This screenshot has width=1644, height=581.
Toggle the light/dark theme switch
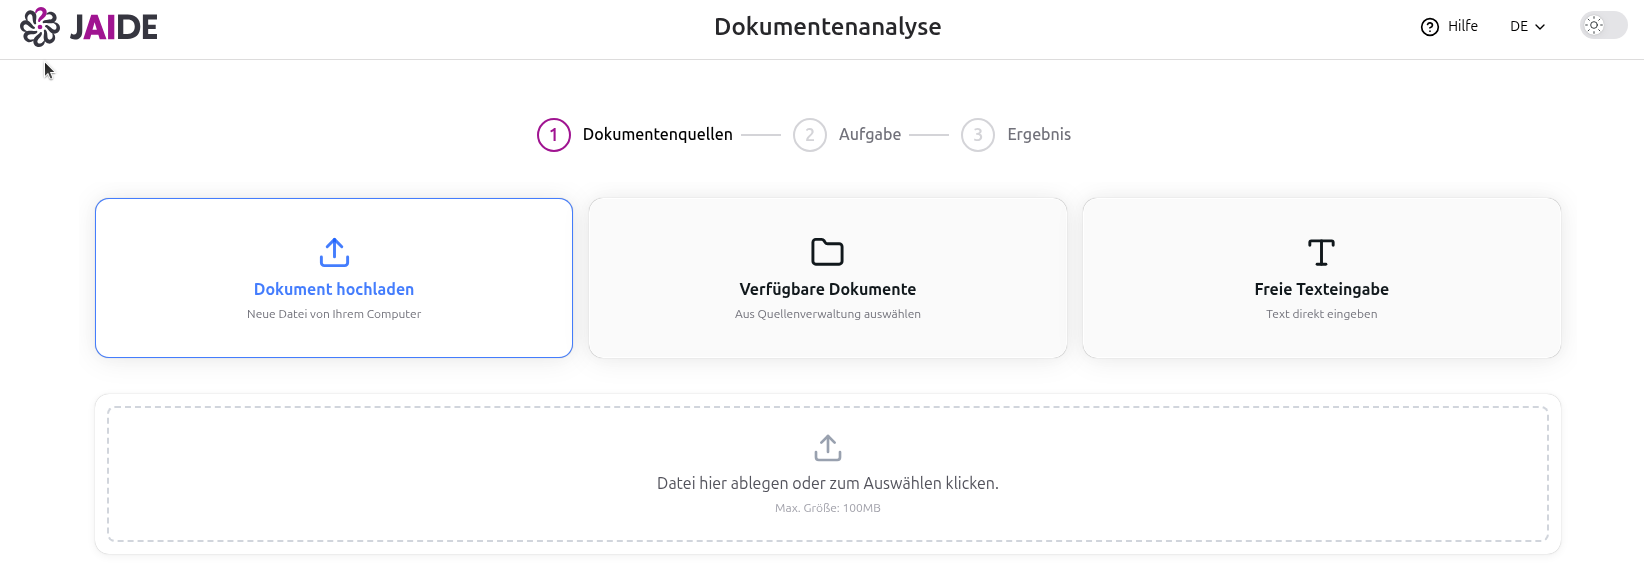pos(1603,26)
